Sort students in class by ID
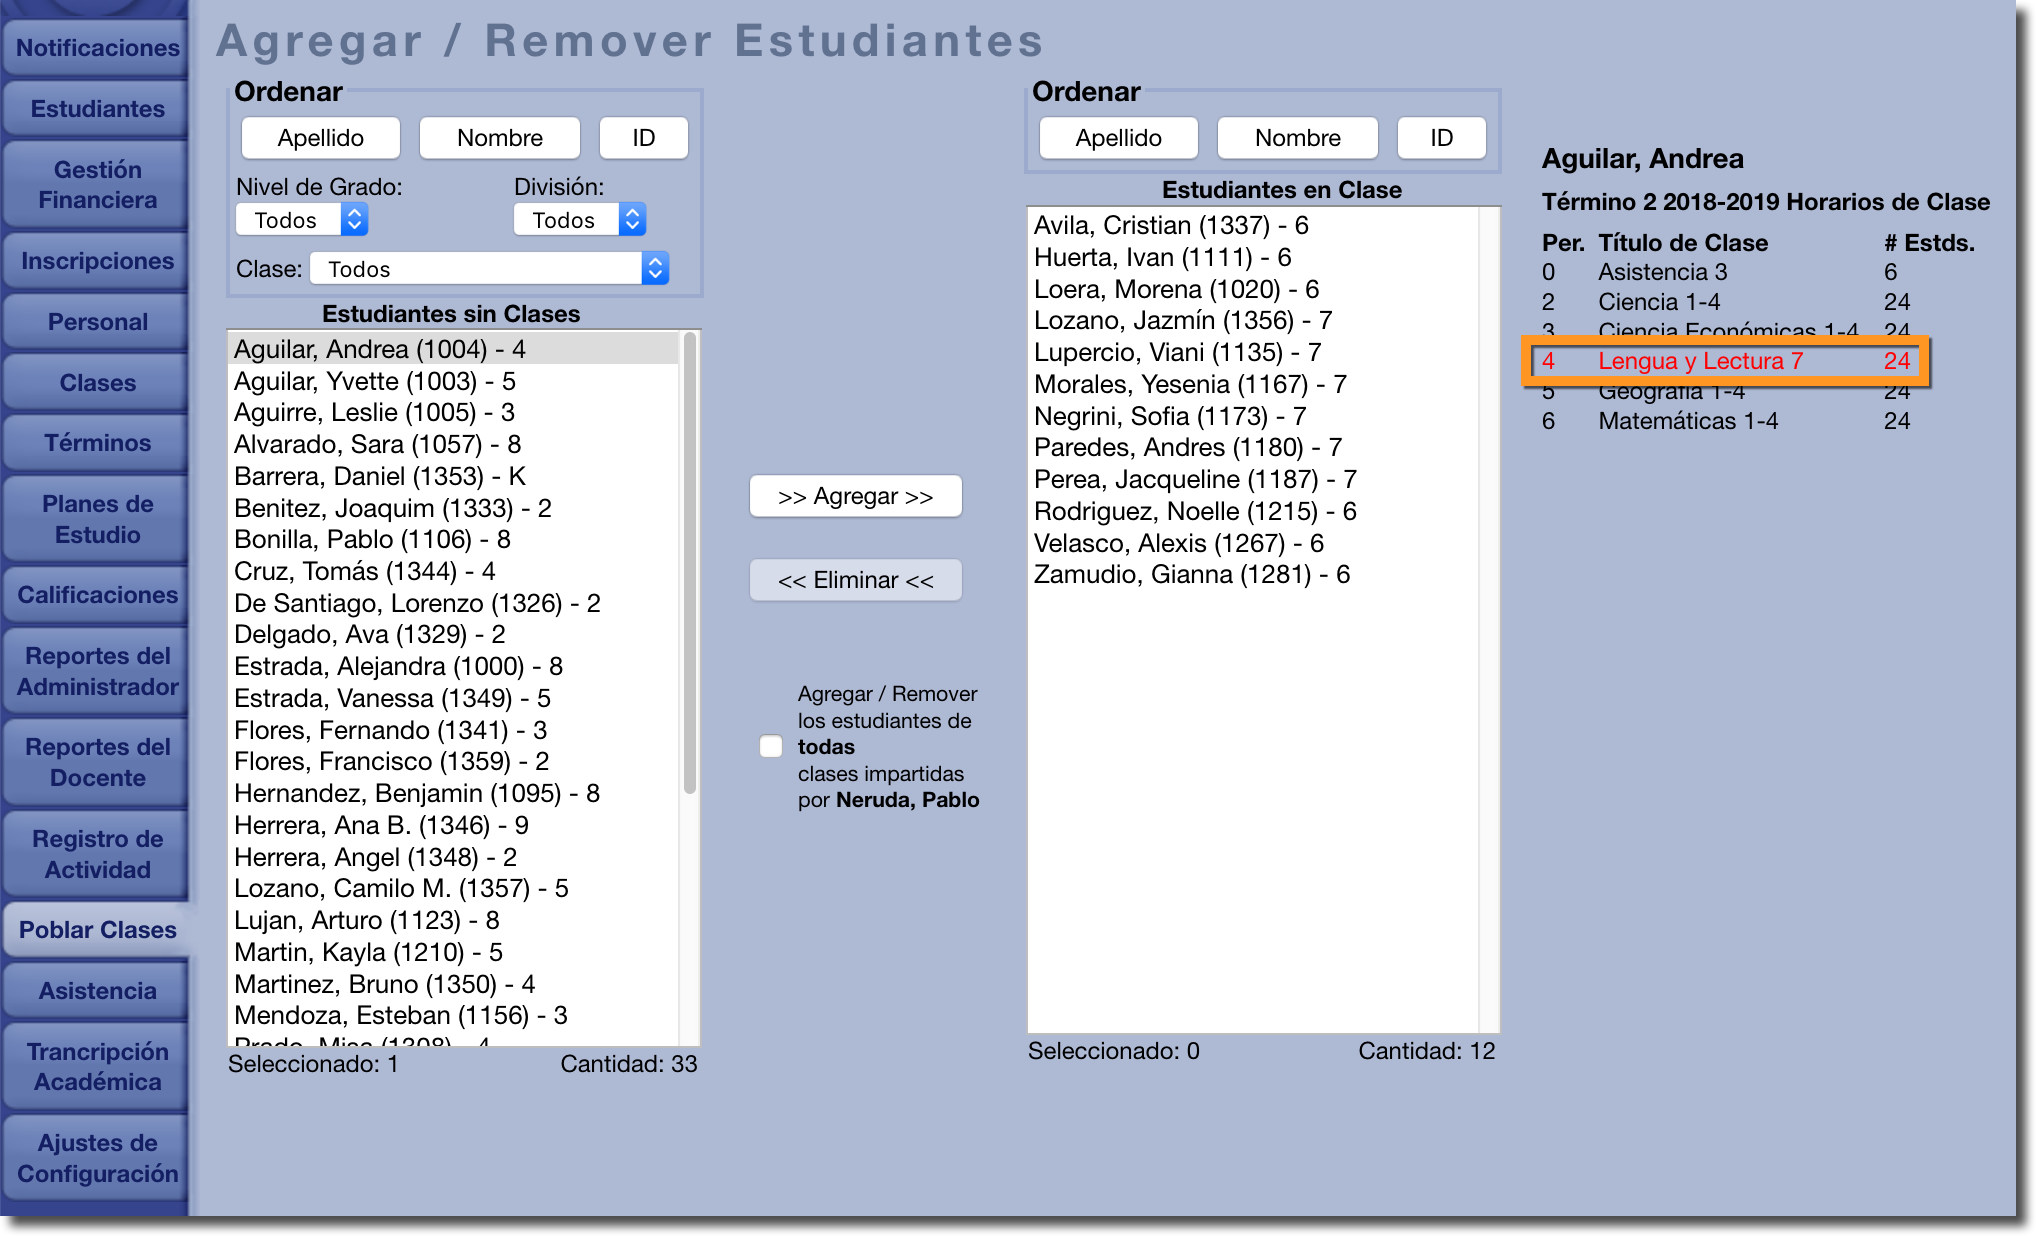Image resolution: width=2036 pixels, height=1236 pixels. point(1440,138)
